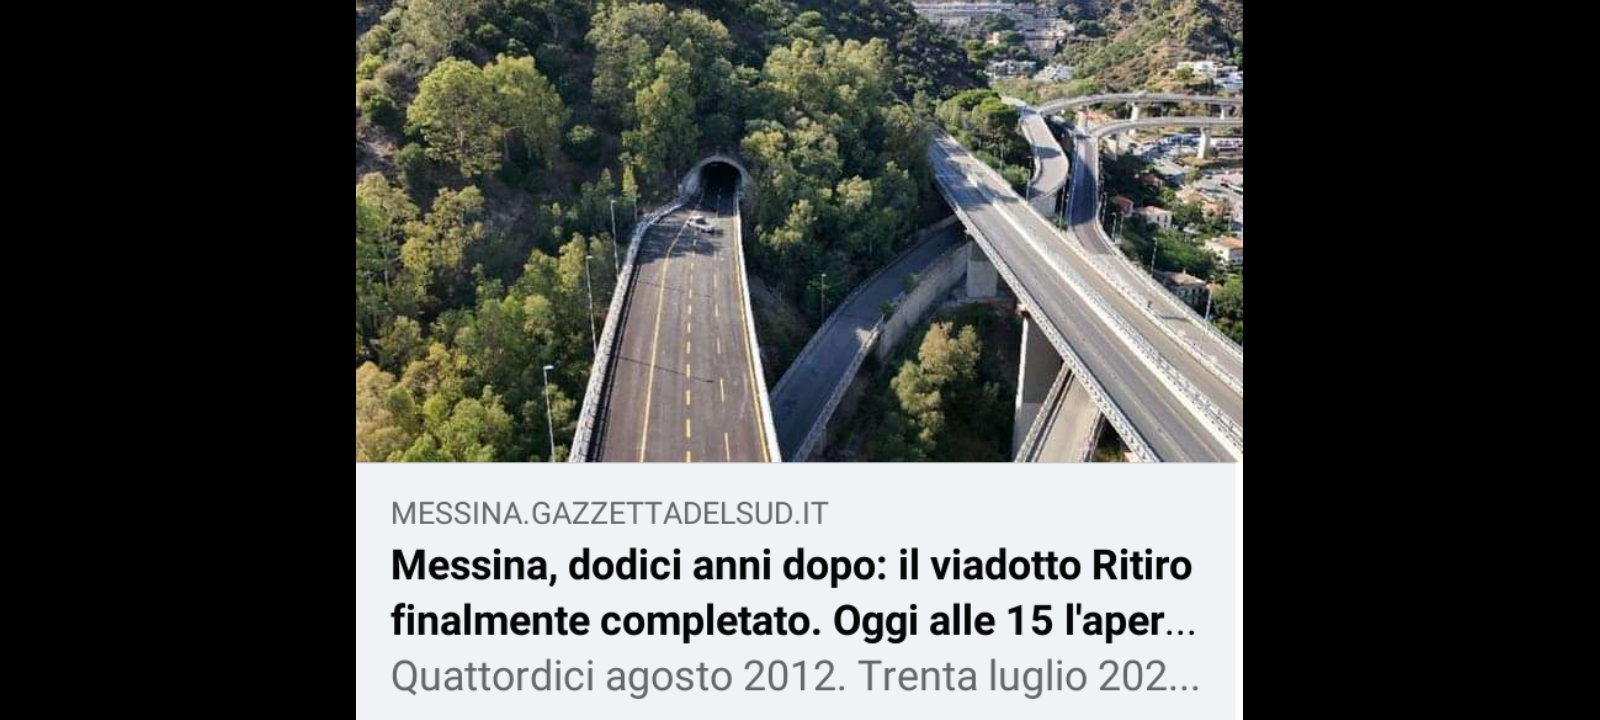Open the viadotto Ritiro article headline
Screen dimensions: 1600x720
pyautogui.click(x=793, y=593)
